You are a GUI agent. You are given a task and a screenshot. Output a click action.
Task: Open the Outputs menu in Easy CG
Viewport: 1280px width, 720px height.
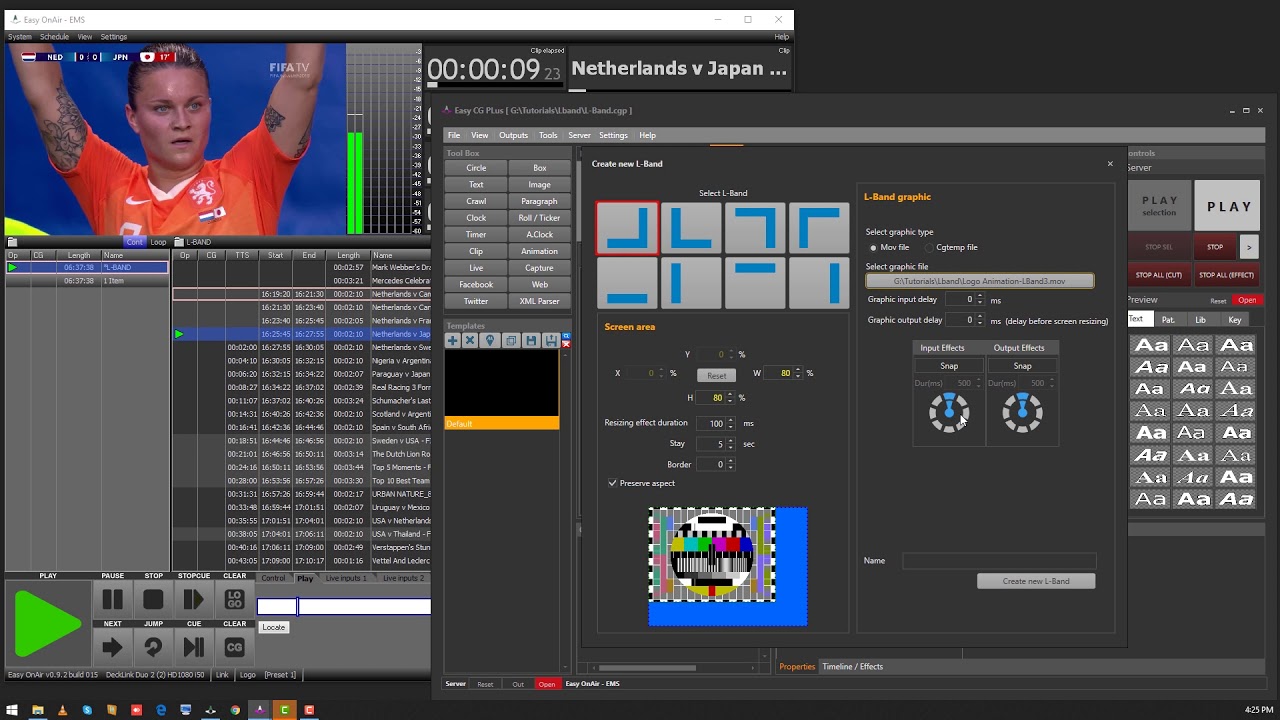tap(513, 135)
